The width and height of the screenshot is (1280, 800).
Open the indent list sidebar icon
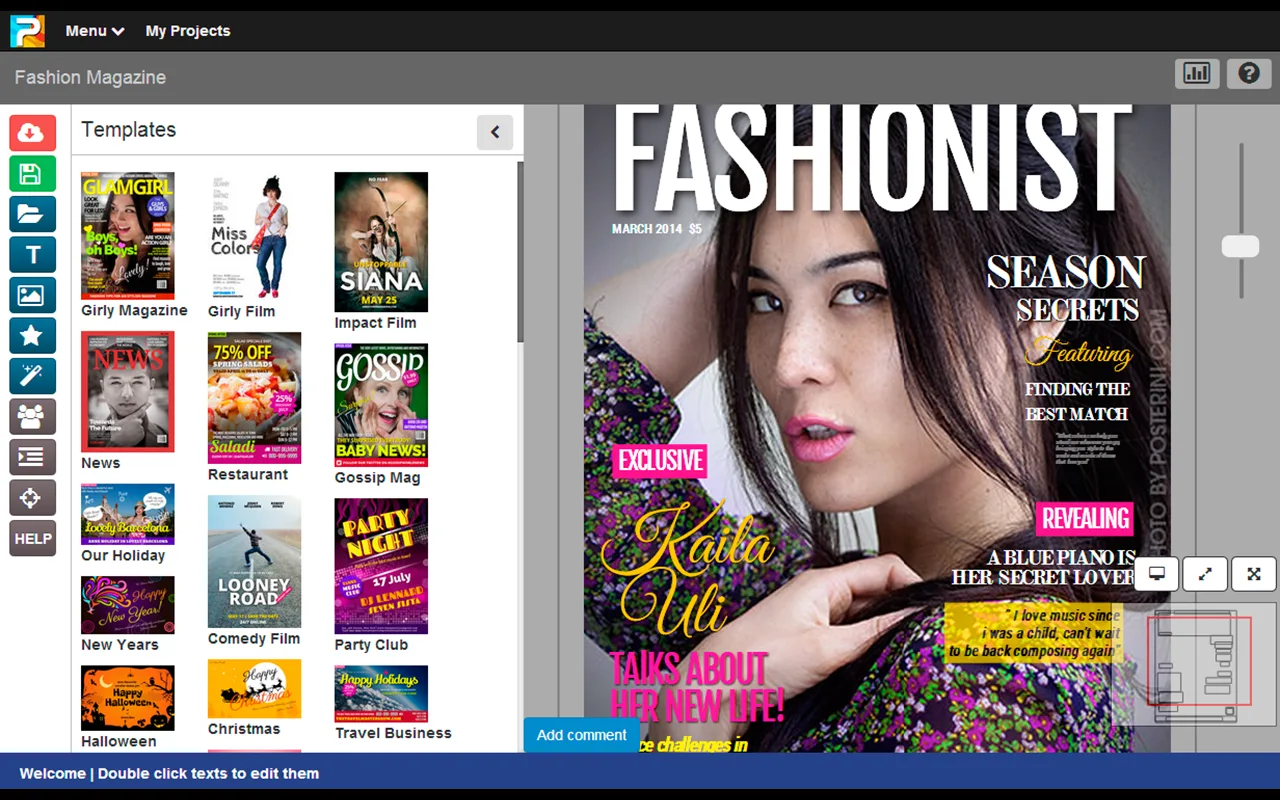point(33,457)
